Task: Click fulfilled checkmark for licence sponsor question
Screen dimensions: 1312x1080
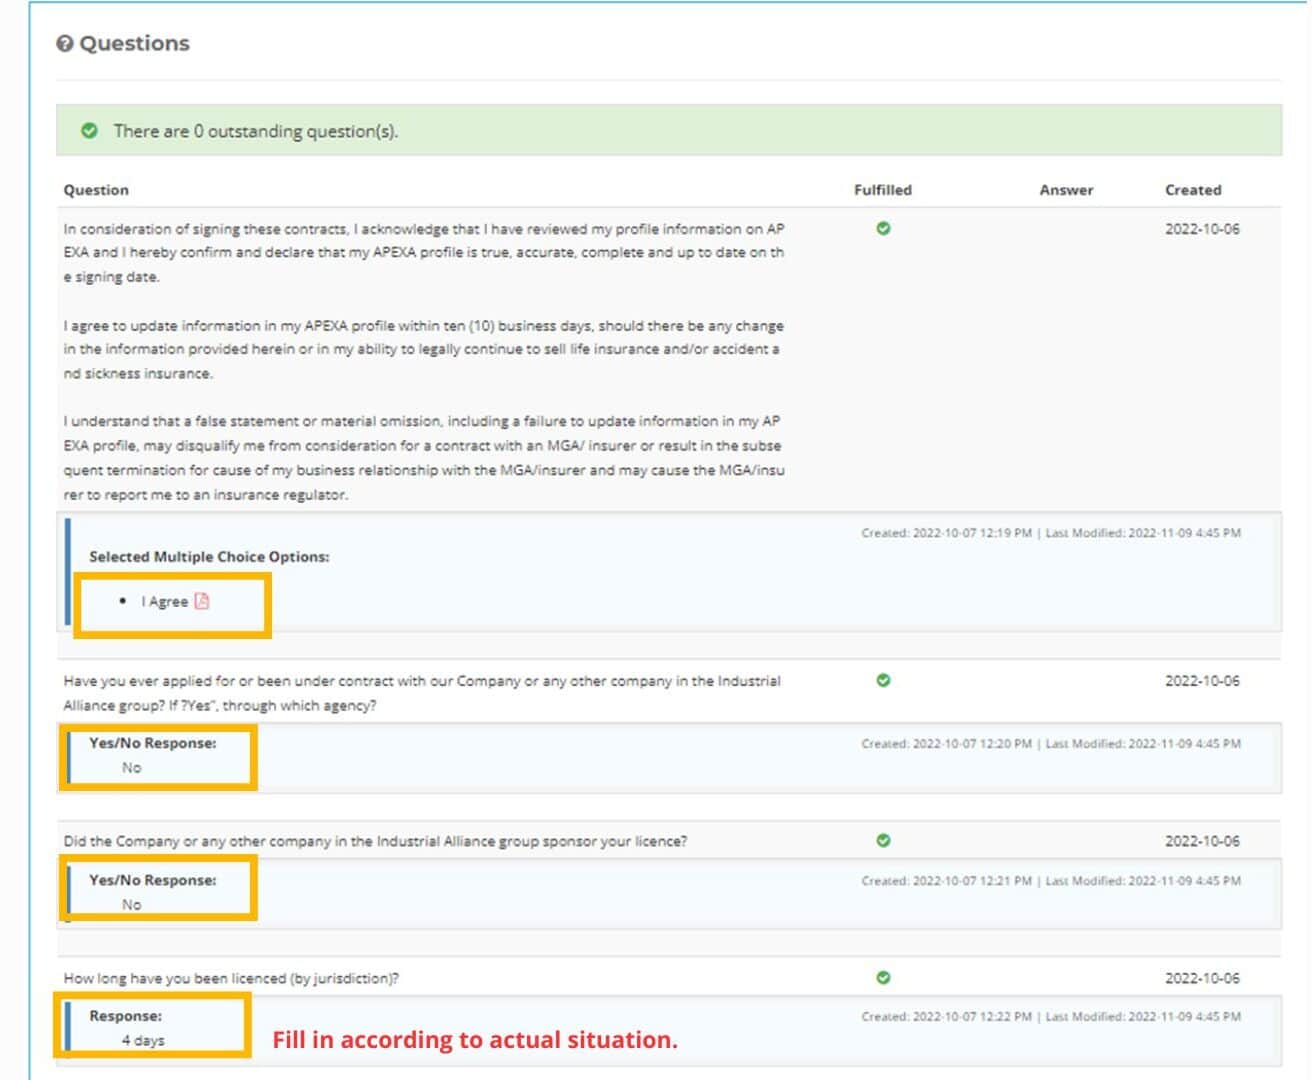Action: pyautogui.click(x=883, y=841)
